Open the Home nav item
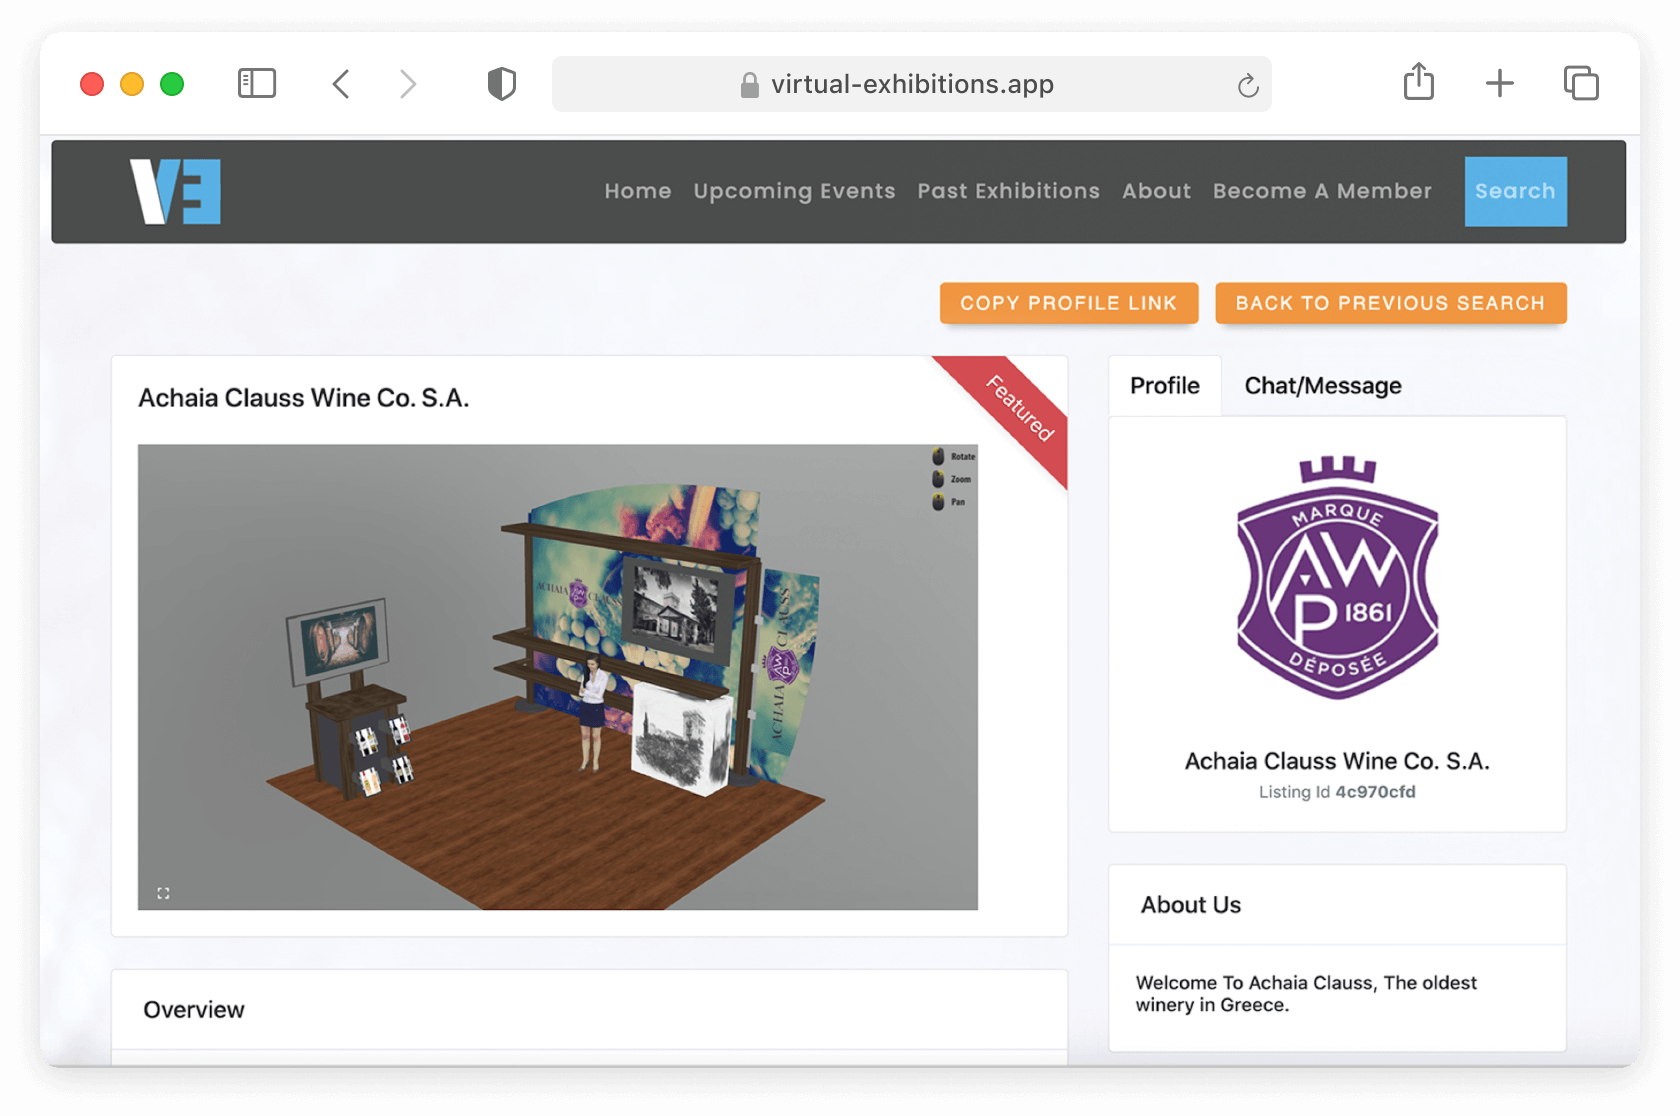 [x=638, y=191]
